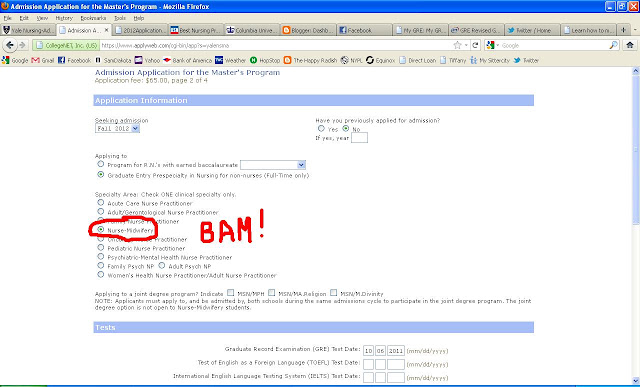Select Adult Psych NP radio button

162,265
